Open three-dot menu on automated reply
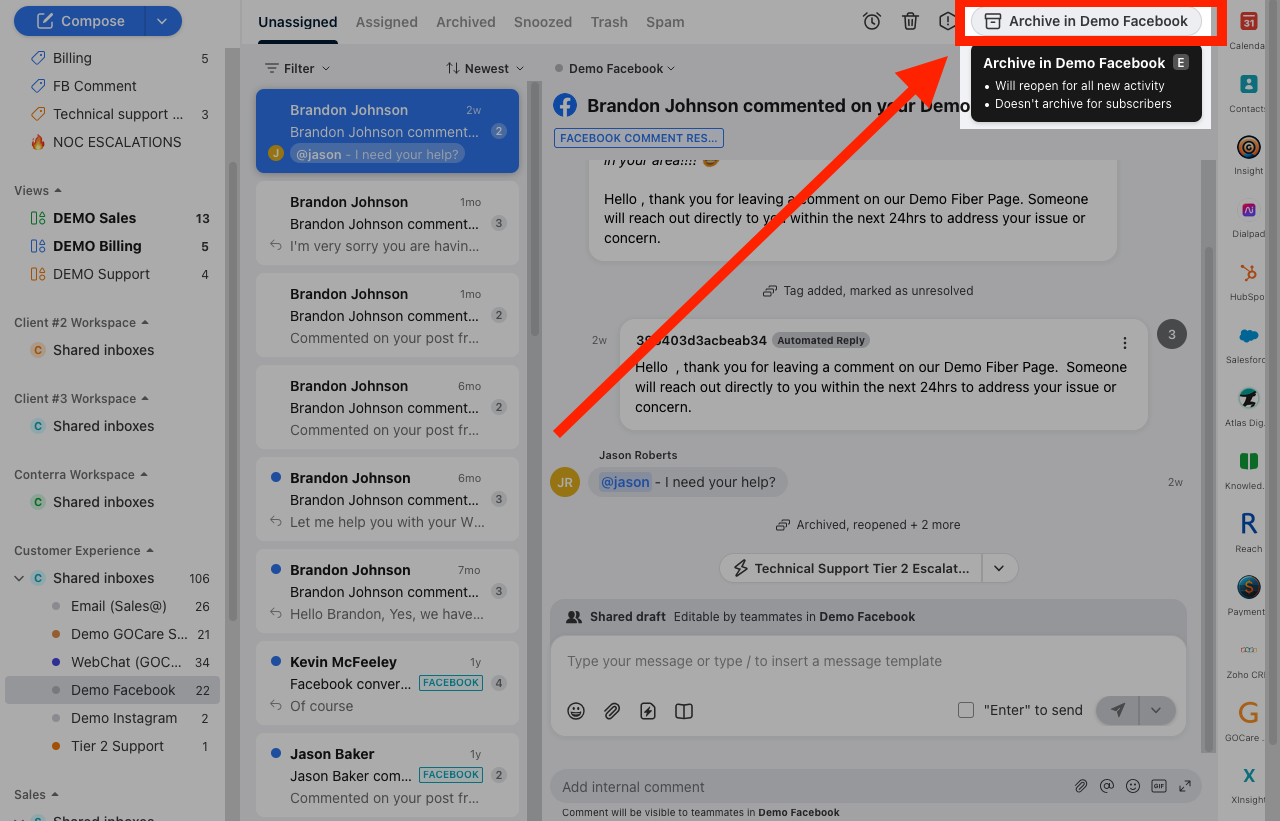The height and width of the screenshot is (821, 1280). click(1125, 343)
